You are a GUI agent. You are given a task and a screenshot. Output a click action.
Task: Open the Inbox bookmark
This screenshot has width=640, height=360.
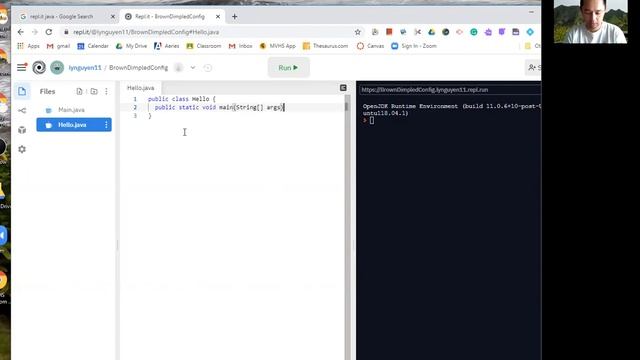240,46
